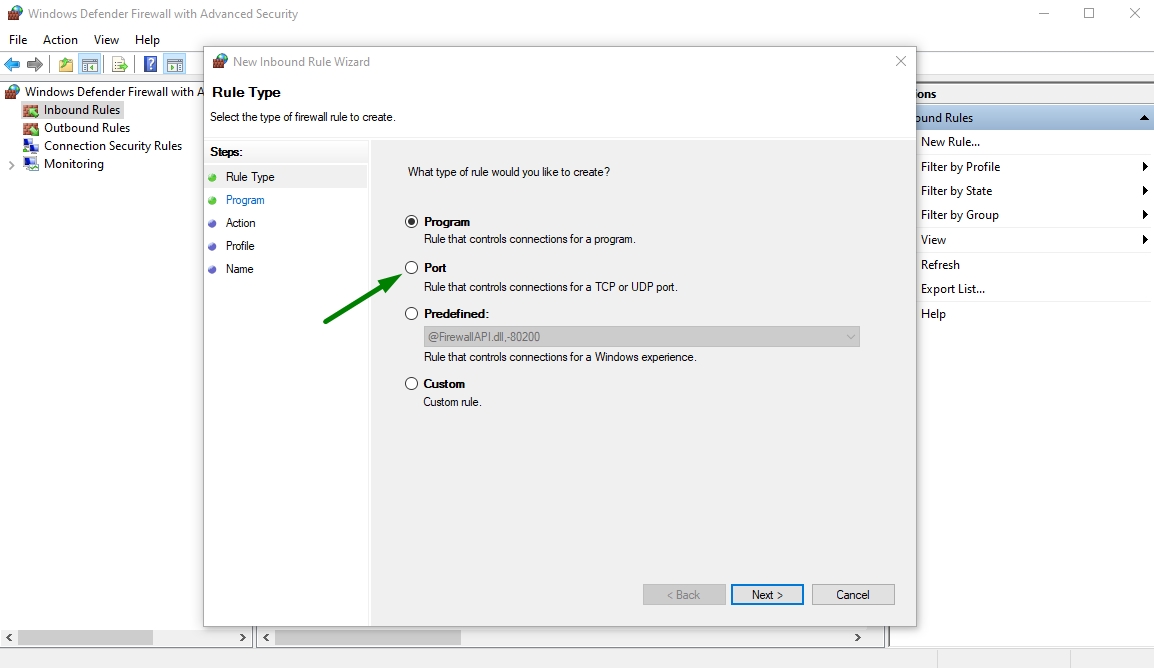
Task: Click the Back arrow toolbar icon
Action: coord(12,65)
